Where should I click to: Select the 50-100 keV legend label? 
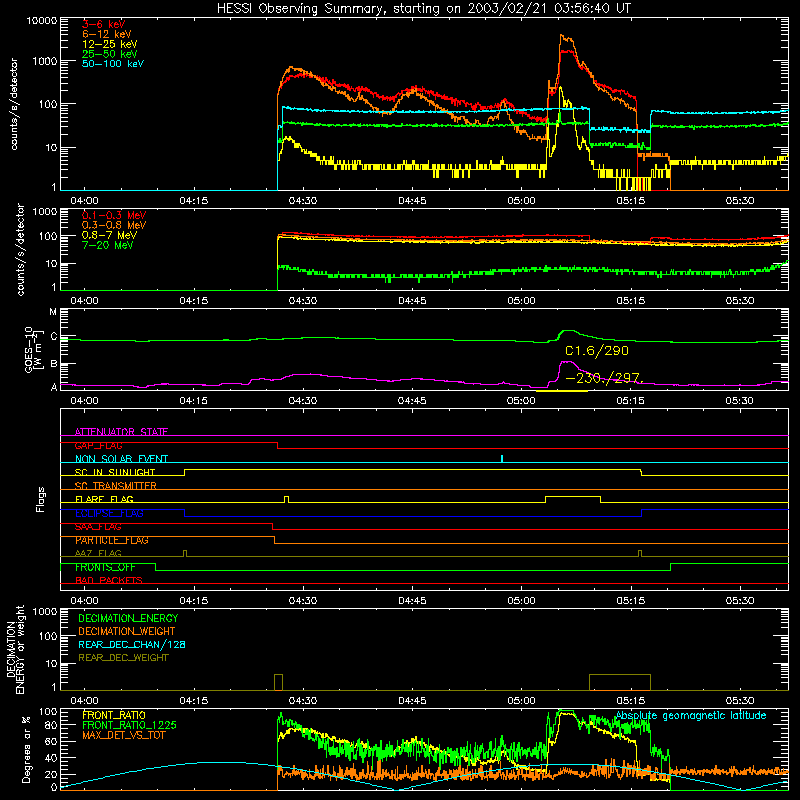coord(113,64)
